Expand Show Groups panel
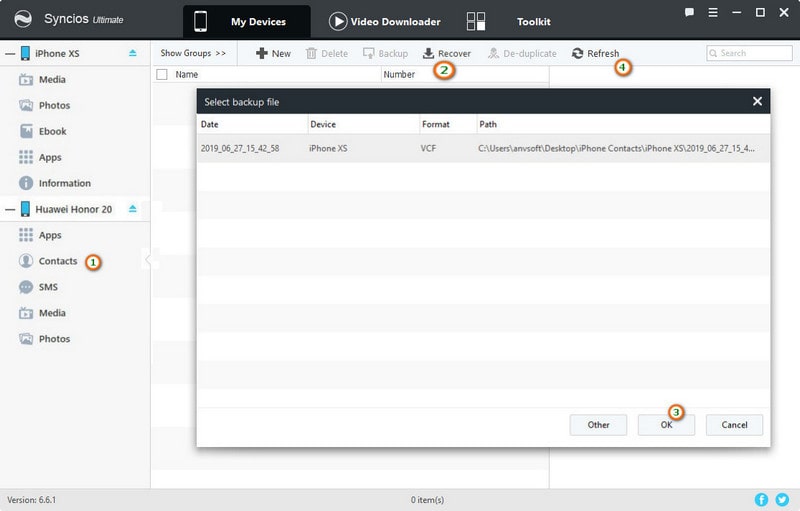 click(193, 53)
